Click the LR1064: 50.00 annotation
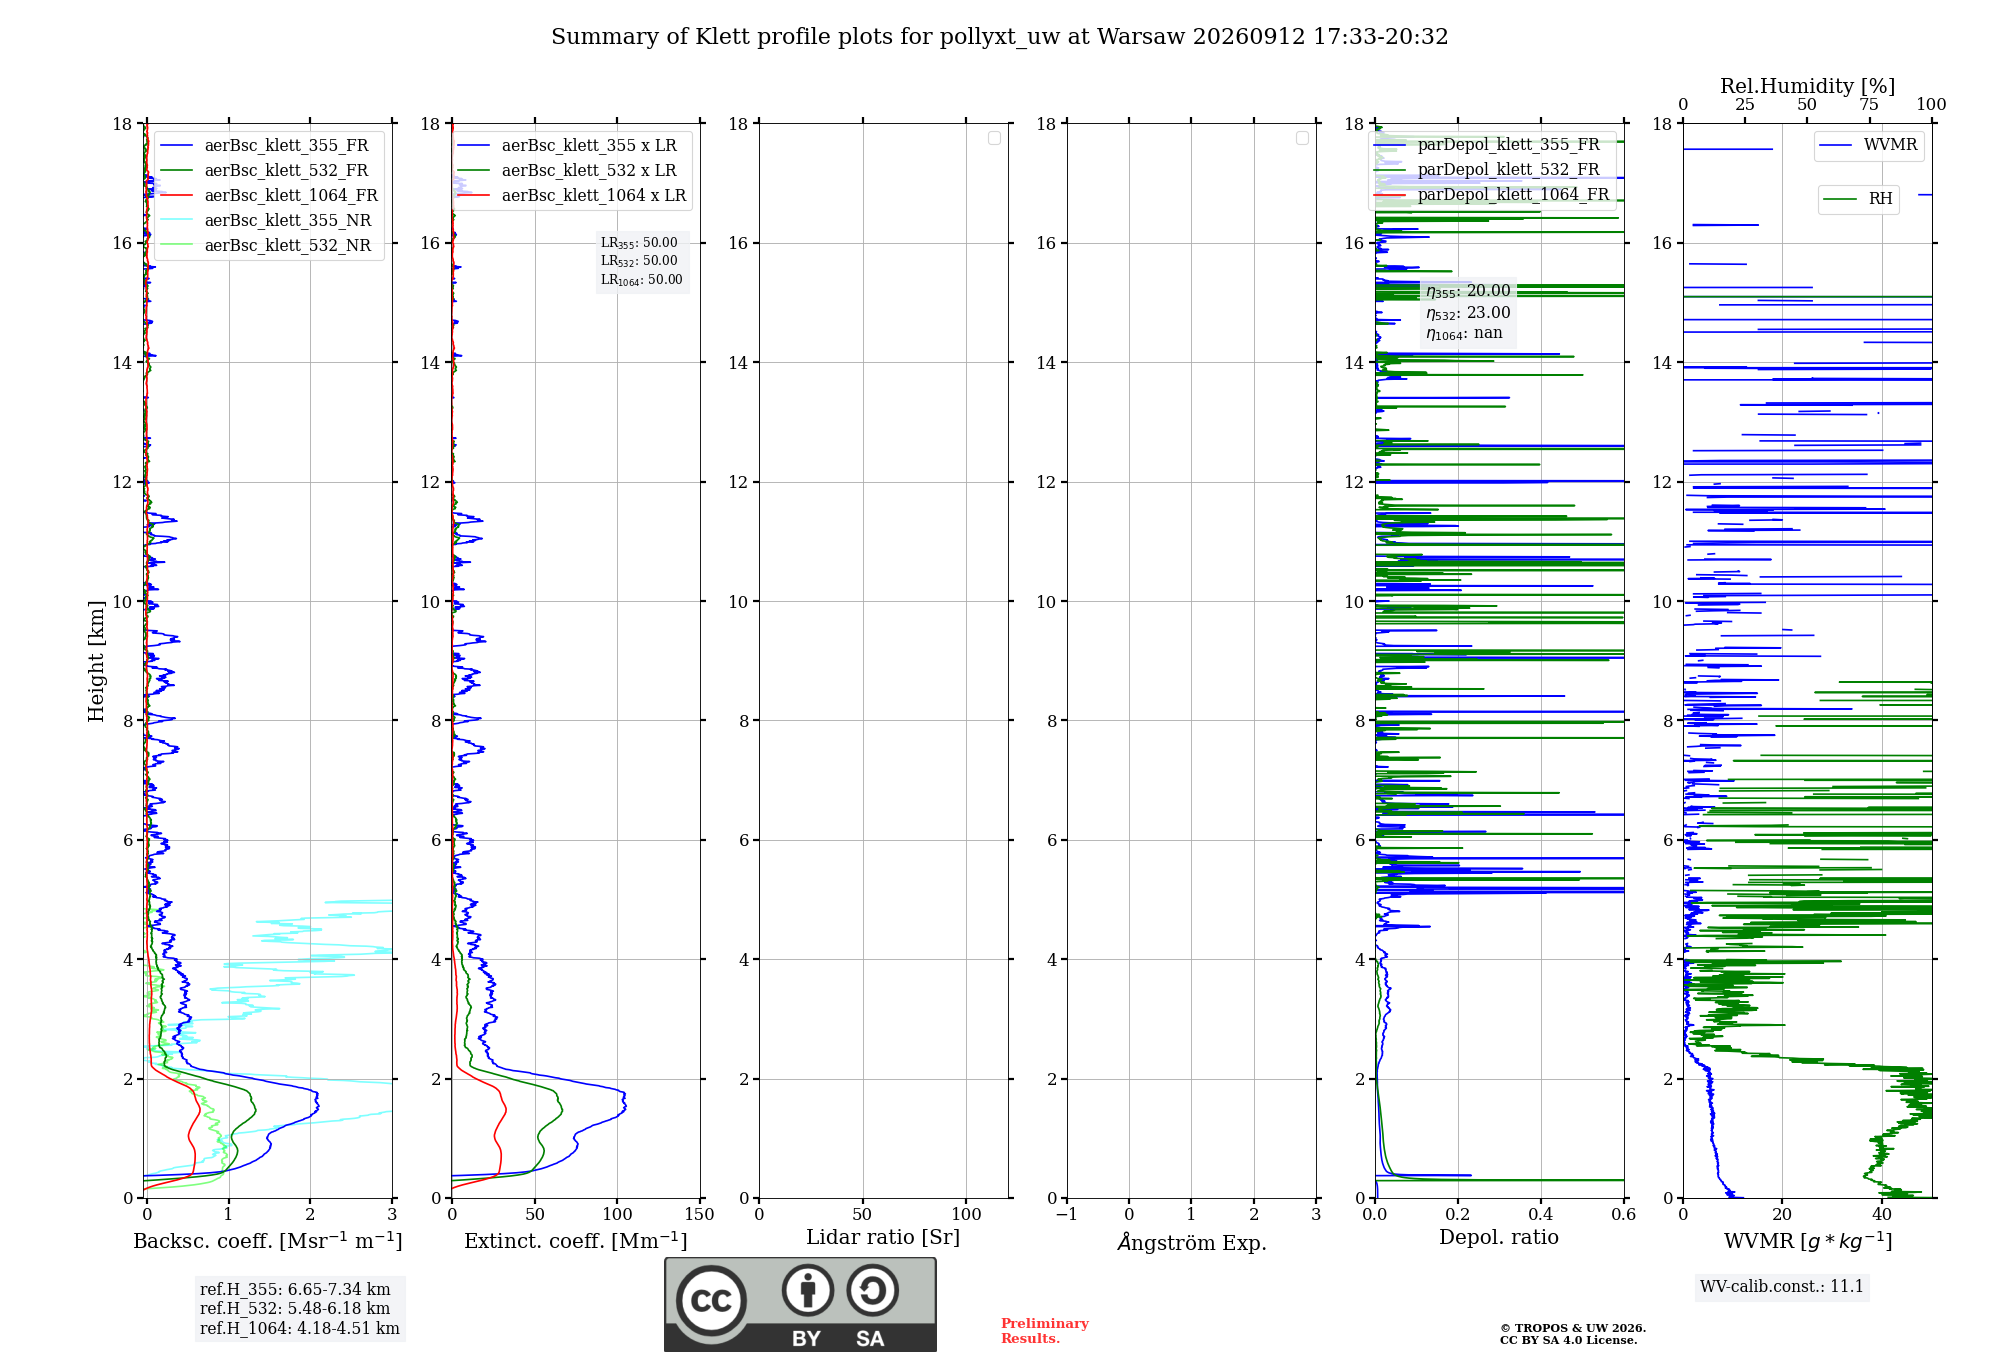 point(642,280)
